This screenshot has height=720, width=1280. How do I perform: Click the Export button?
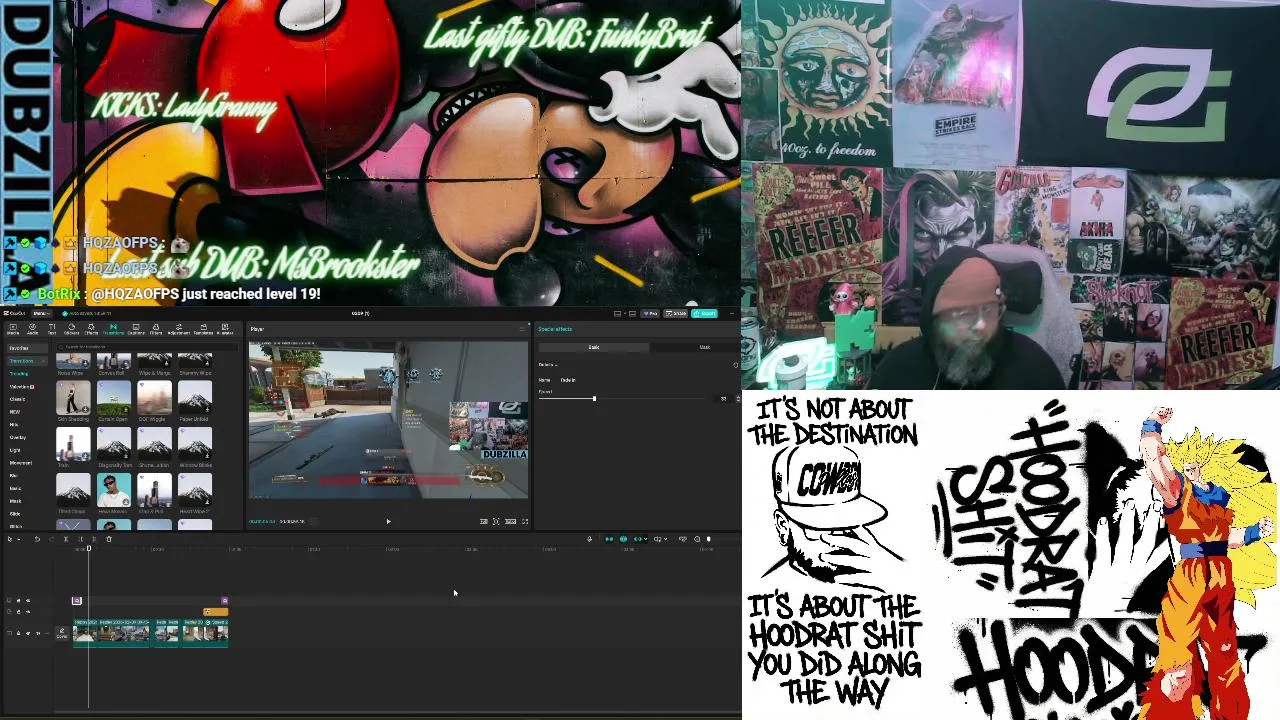coord(704,313)
